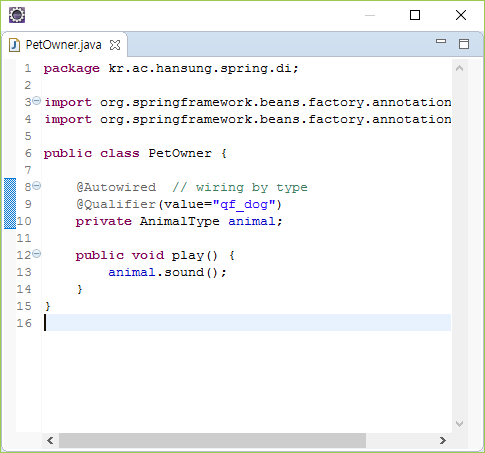This screenshot has width=485, height=453.
Task: Click "animal.sound();" on line 13
Action: 167,272
